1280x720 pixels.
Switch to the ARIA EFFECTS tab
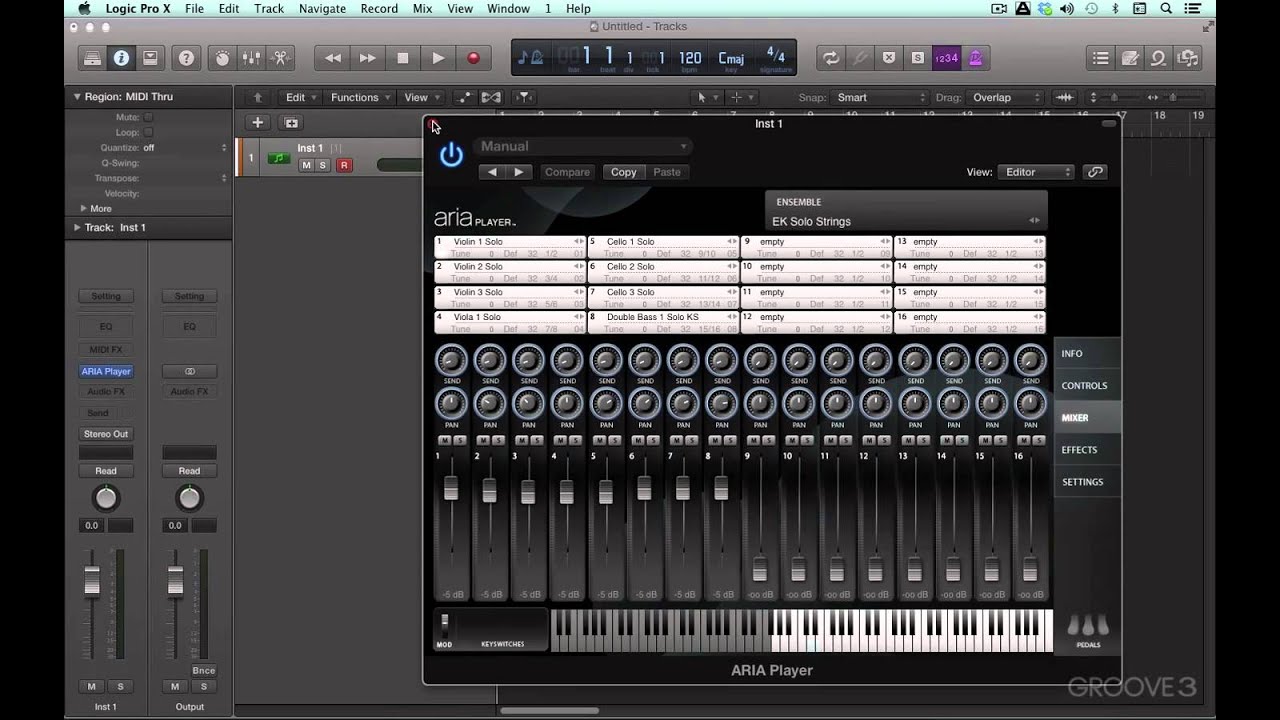[x=1087, y=449]
